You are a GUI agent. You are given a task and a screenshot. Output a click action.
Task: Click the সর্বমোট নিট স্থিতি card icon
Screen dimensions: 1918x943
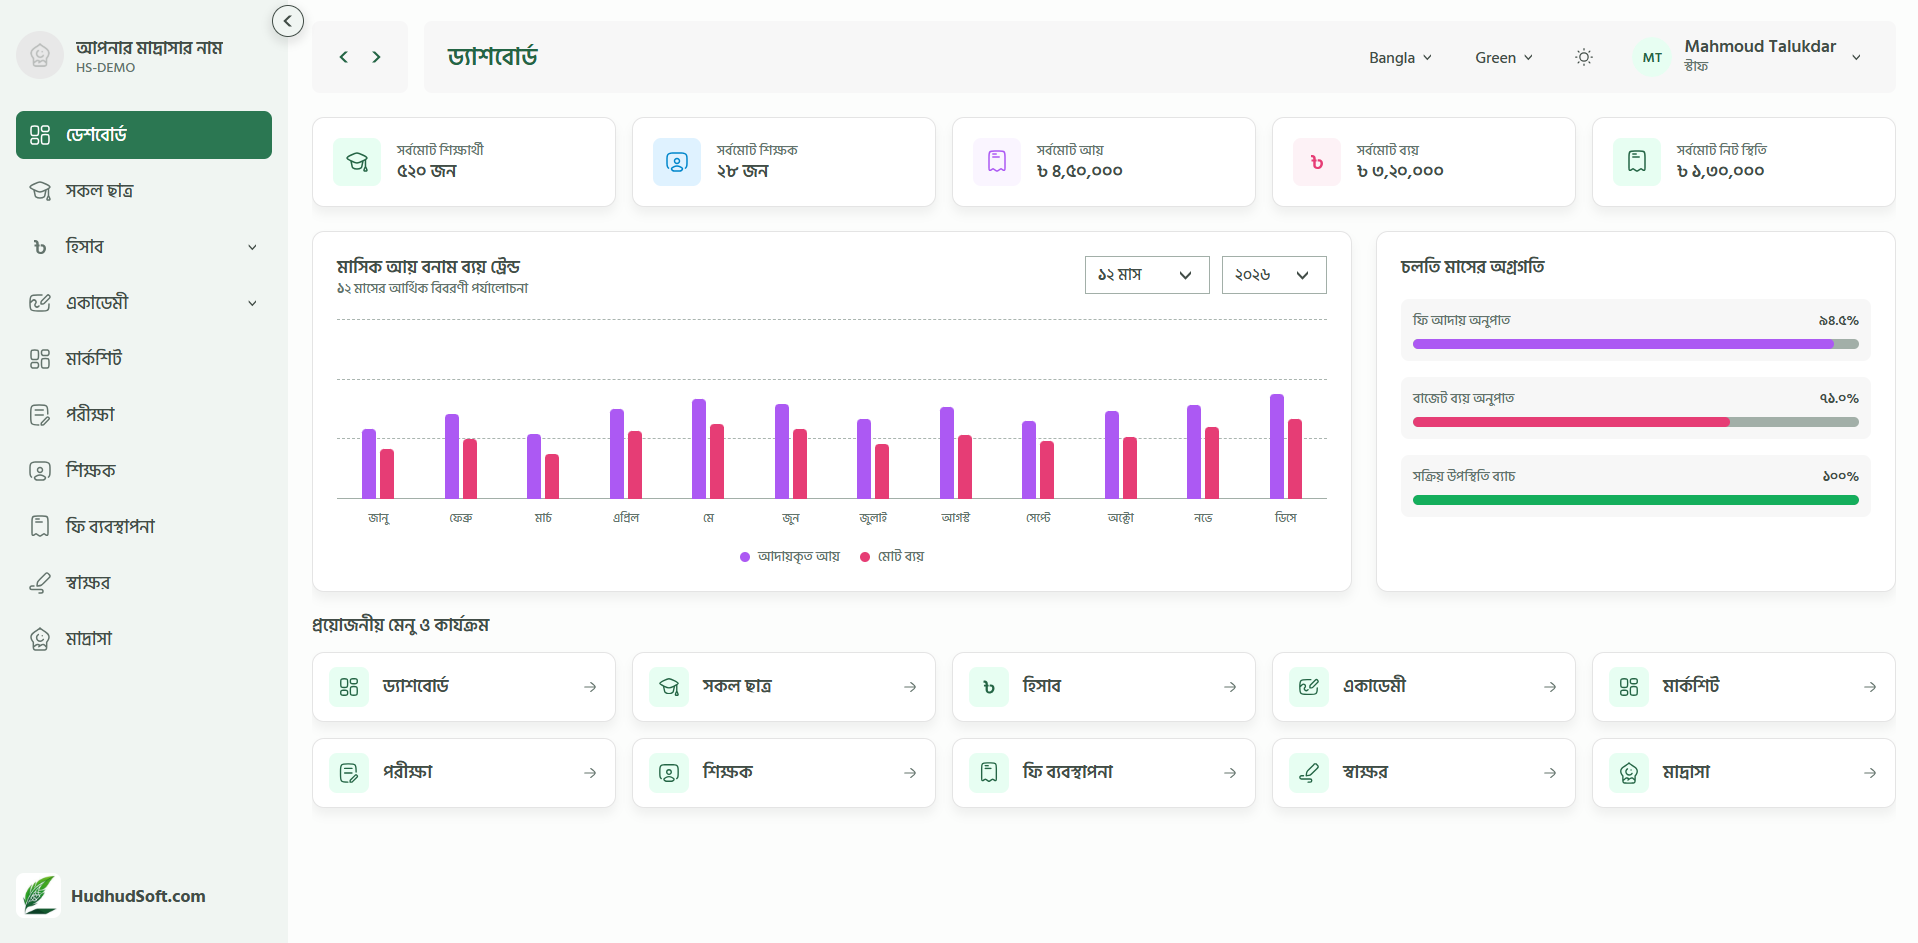pyautogui.click(x=1637, y=162)
